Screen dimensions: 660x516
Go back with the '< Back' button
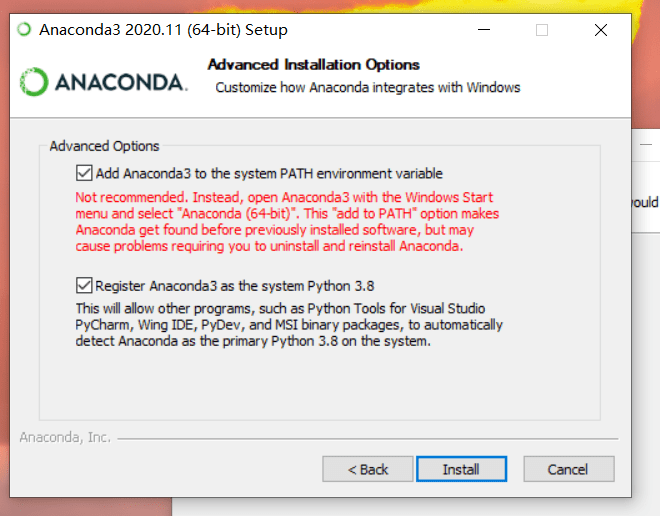pos(368,469)
